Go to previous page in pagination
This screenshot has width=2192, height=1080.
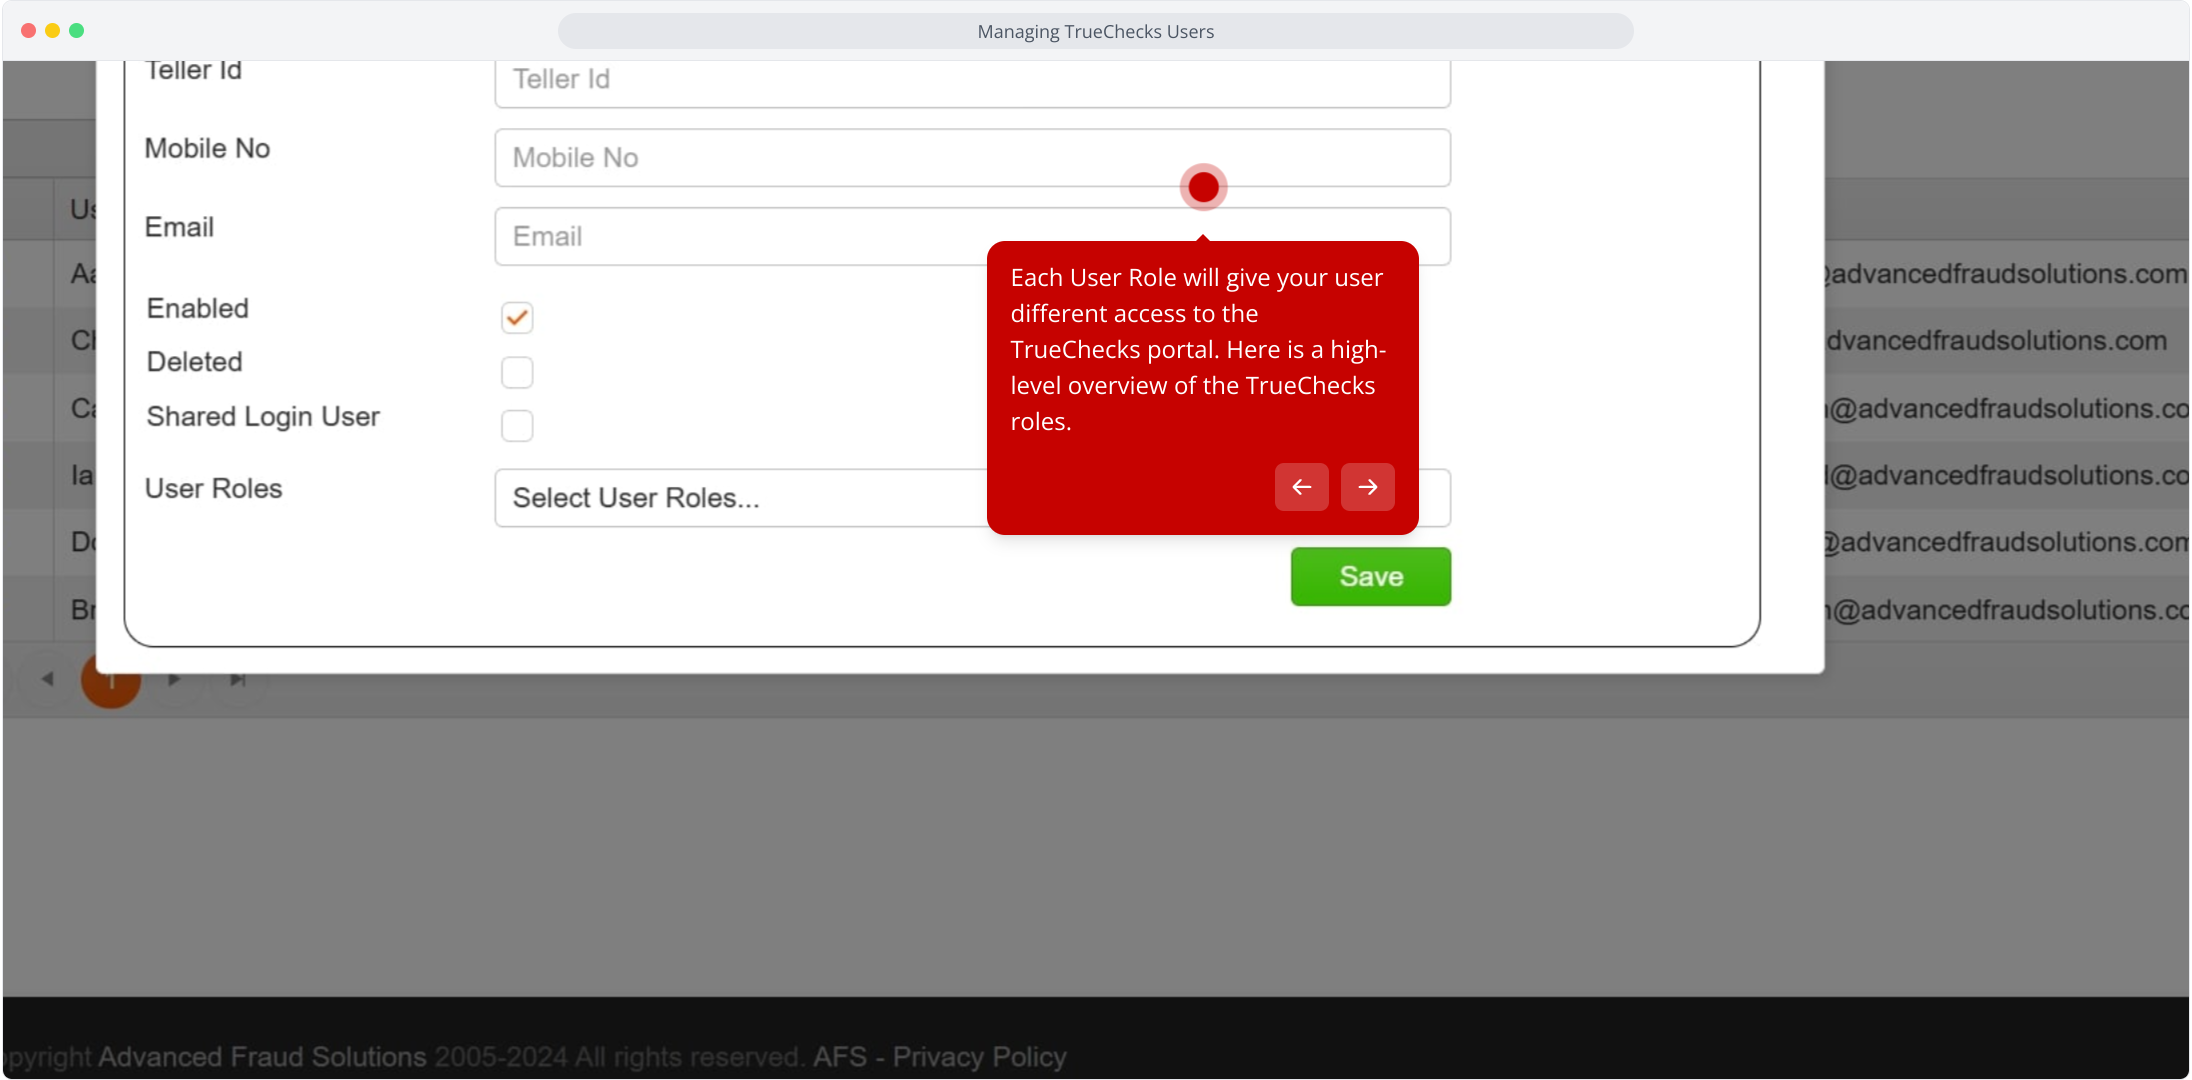coord(47,680)
